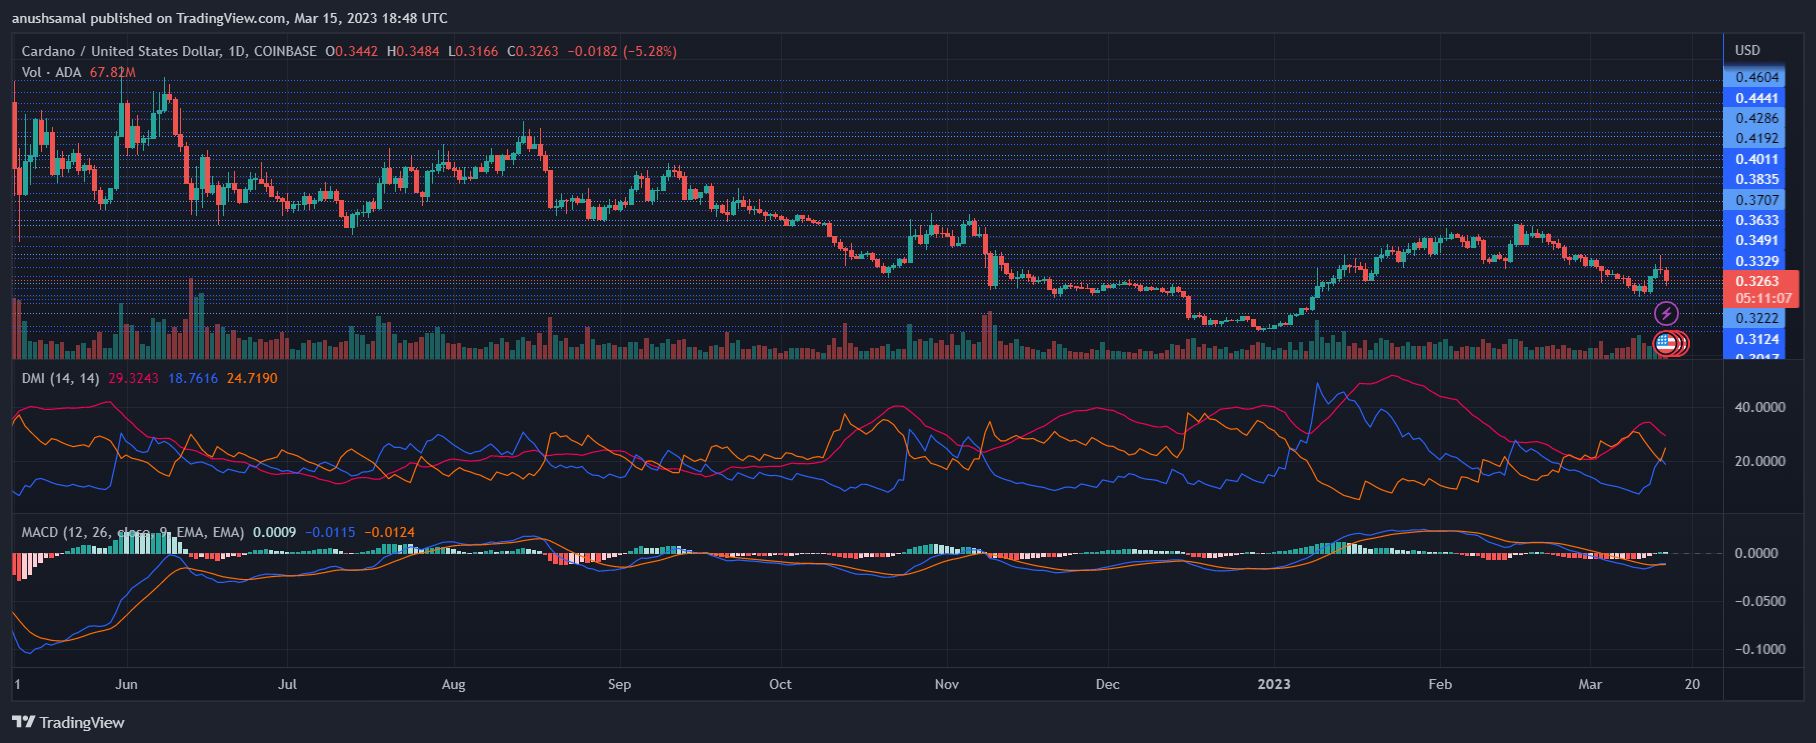
Task: Click the 0.3835 price level label
Action: tap(1757, 179)
